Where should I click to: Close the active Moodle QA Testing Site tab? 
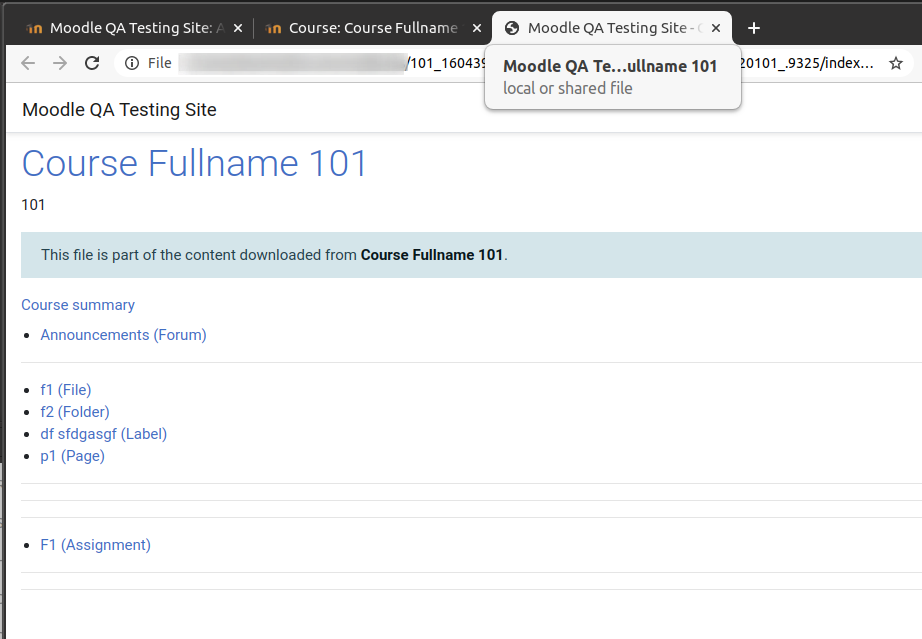716,28
